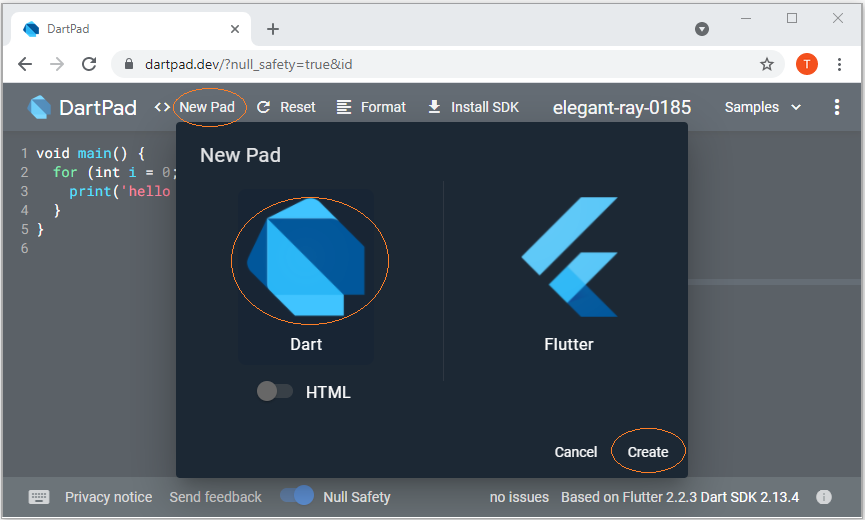Click the Flutter label in dialog
The width and height of the screenshot is (865, 520).
pyautogui.click(x=569, y=344)
